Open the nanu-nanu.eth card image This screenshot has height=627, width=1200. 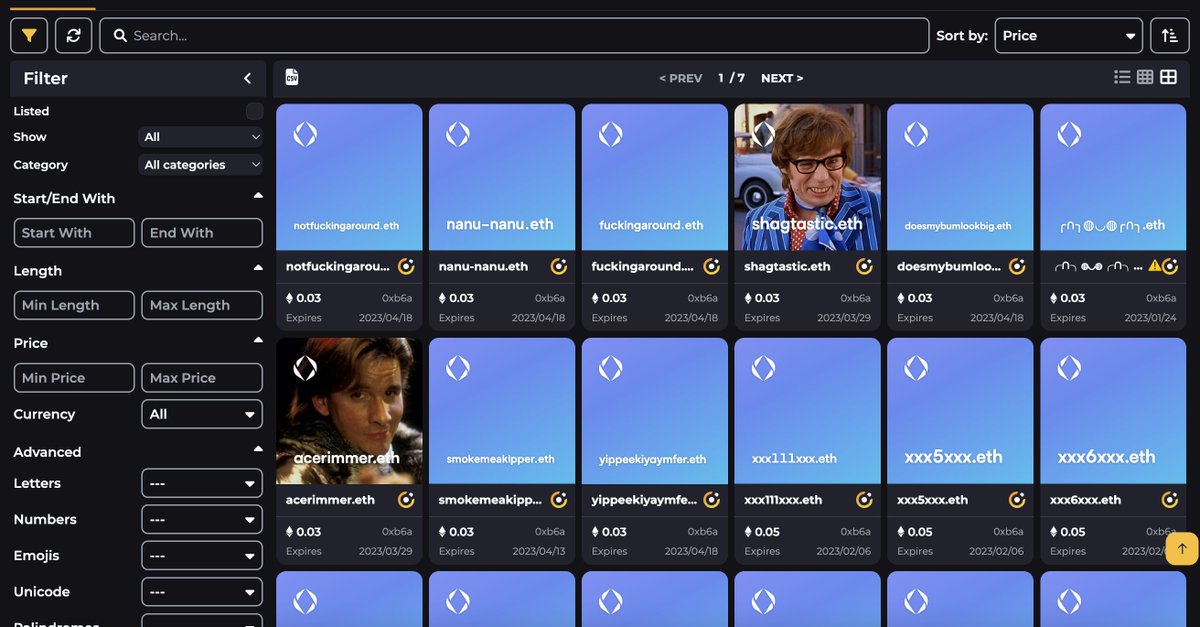[x=502, y=177]
